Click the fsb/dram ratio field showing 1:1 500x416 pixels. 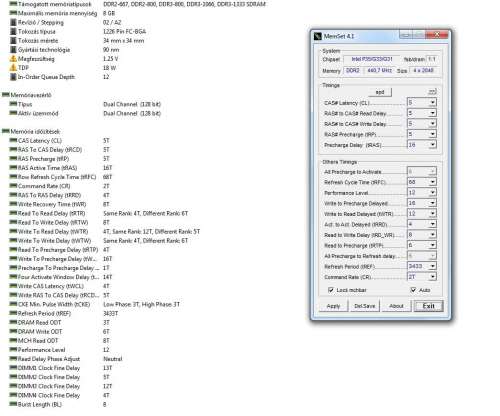point(432,59)
